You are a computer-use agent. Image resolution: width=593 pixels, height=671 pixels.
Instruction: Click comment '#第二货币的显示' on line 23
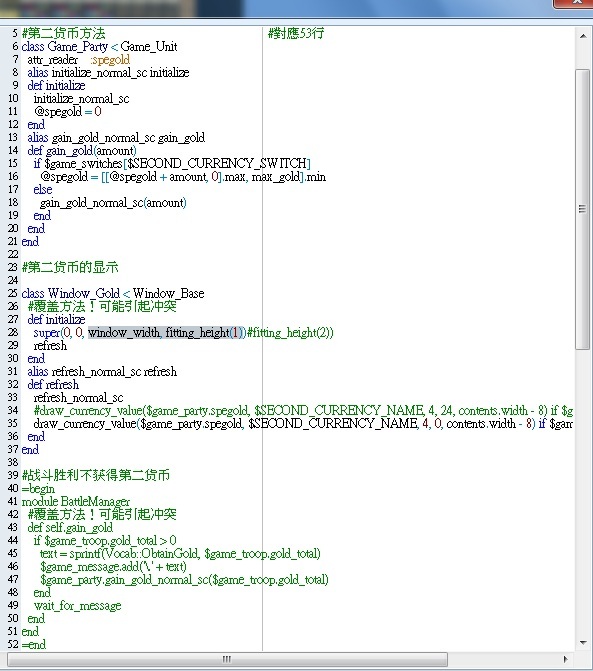click(70, 267)
